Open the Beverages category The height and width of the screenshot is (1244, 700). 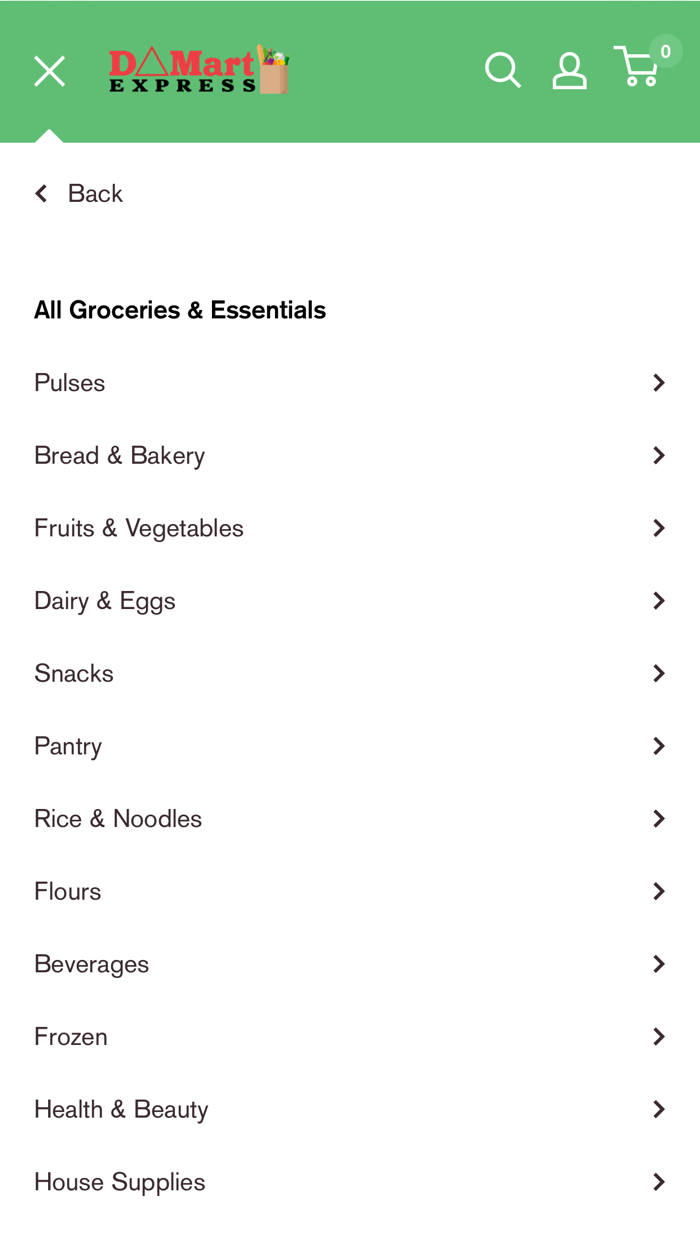(92, 964)
